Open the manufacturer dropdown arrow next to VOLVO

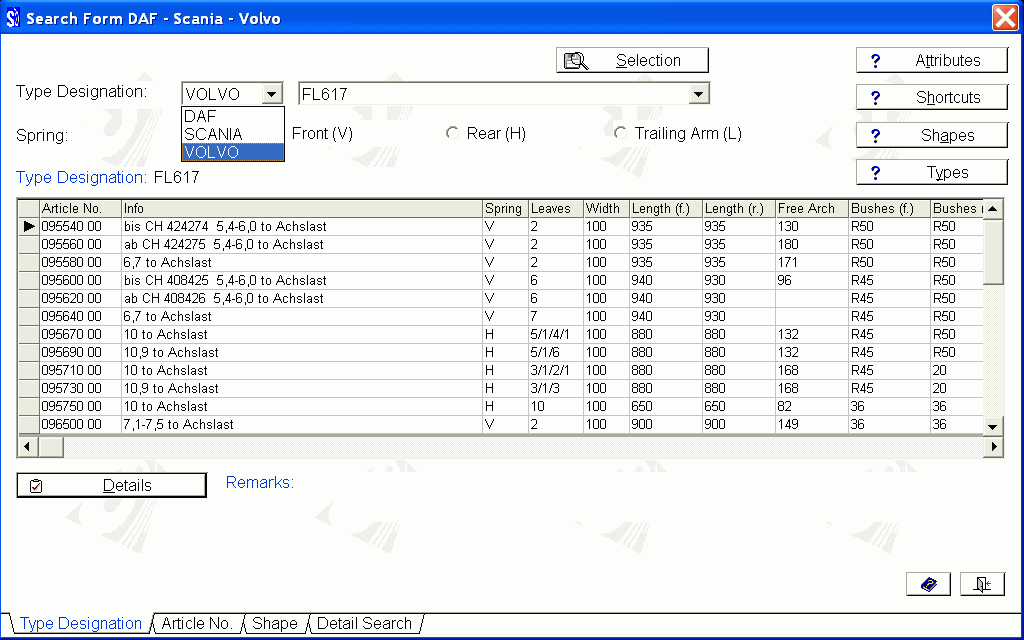pos(271,94)
